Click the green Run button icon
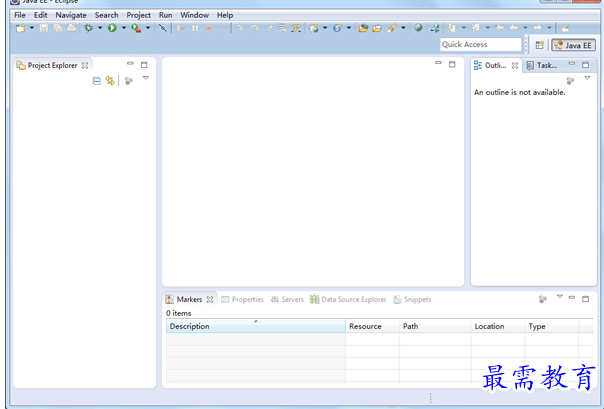Image resolution: width=604 pixels, height=409 pixels. pyautogui.click(x=112, y=28)
